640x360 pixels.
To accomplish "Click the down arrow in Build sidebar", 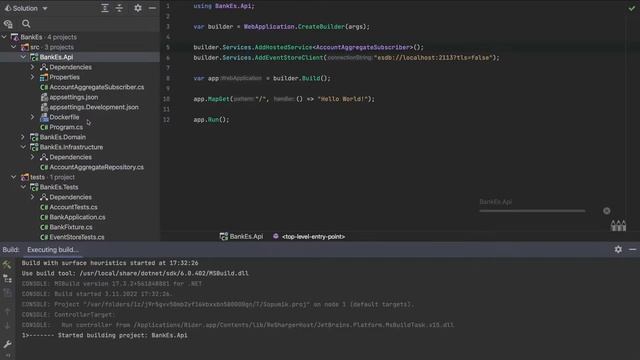I will (7, 326).
